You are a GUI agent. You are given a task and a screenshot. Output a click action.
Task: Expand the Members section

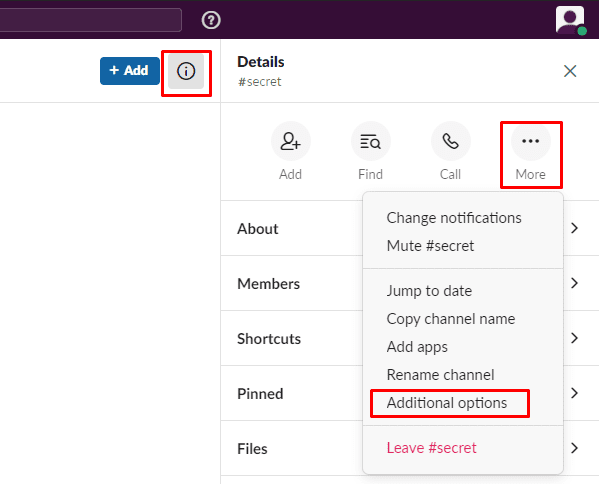410,284
